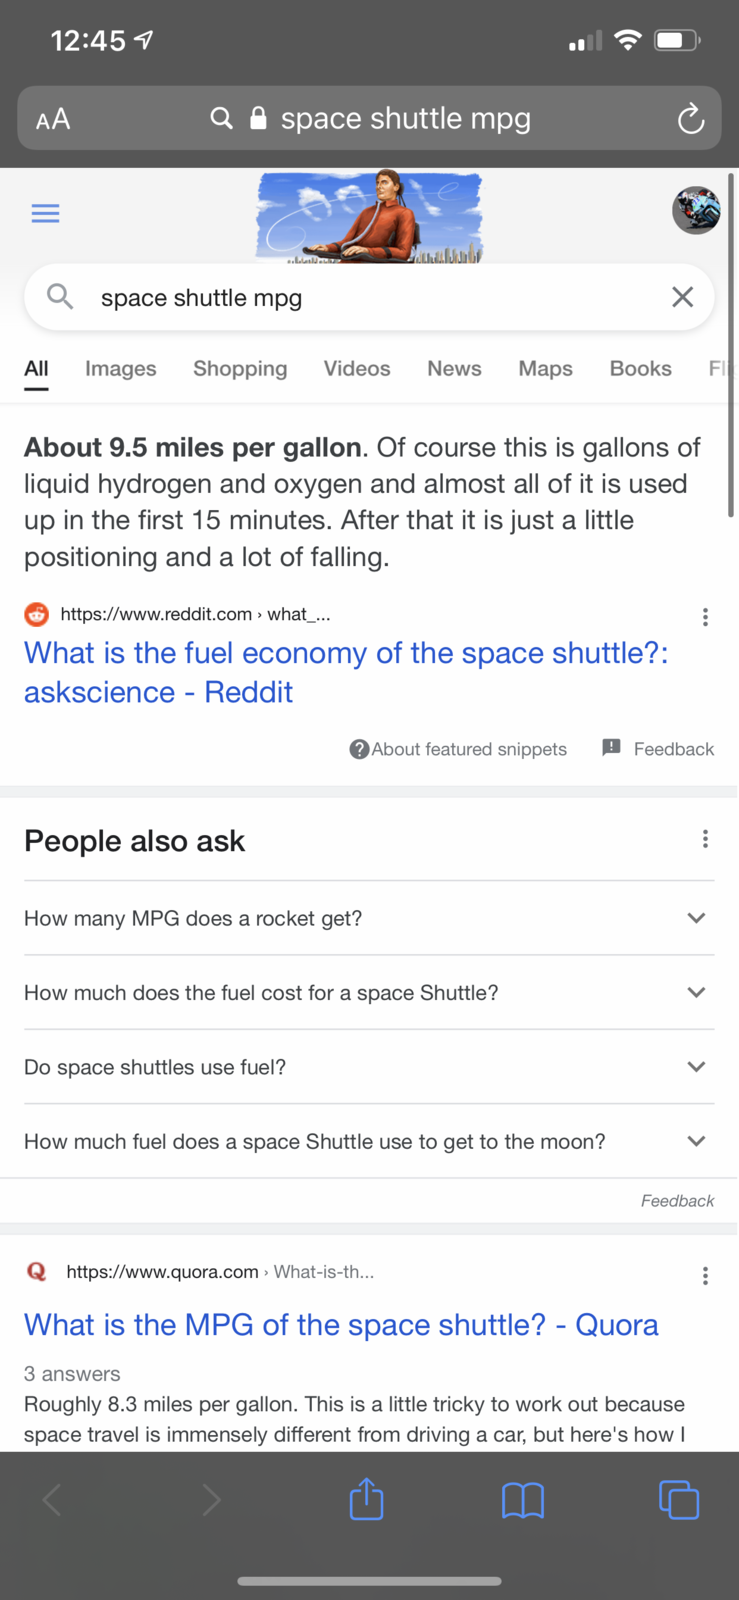Tap the Safari reload page icon
Viewport: 739px width, 1600px height.
click(690, 119)
